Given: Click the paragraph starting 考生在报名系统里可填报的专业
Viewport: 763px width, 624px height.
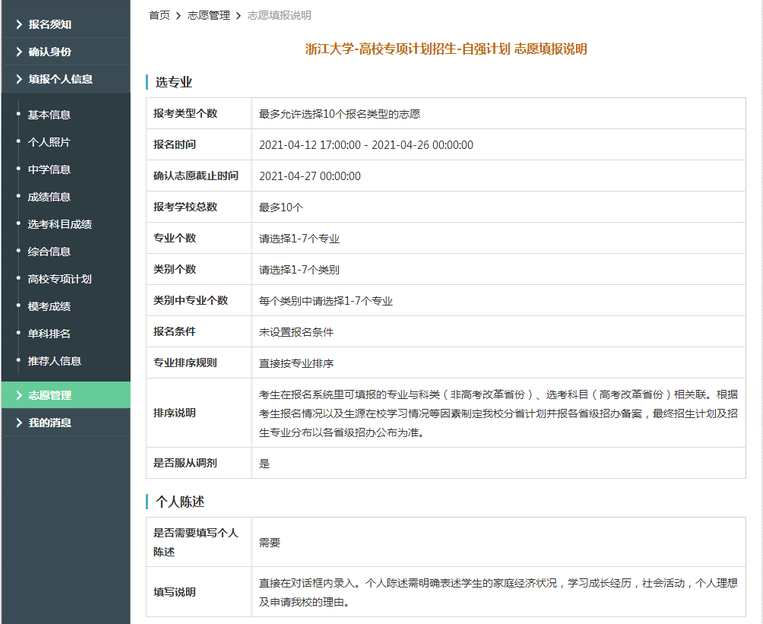Looking at the screenshot, I should [498, 413].
